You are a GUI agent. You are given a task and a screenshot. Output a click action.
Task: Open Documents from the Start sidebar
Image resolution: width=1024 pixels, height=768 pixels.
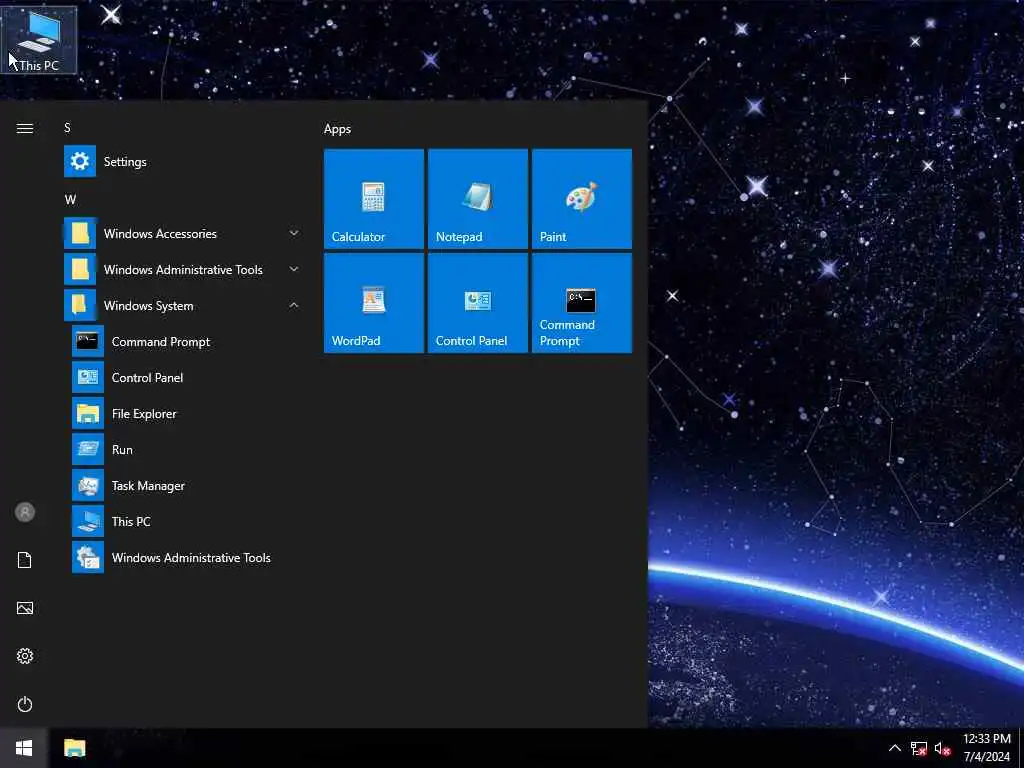coord(25,560)
